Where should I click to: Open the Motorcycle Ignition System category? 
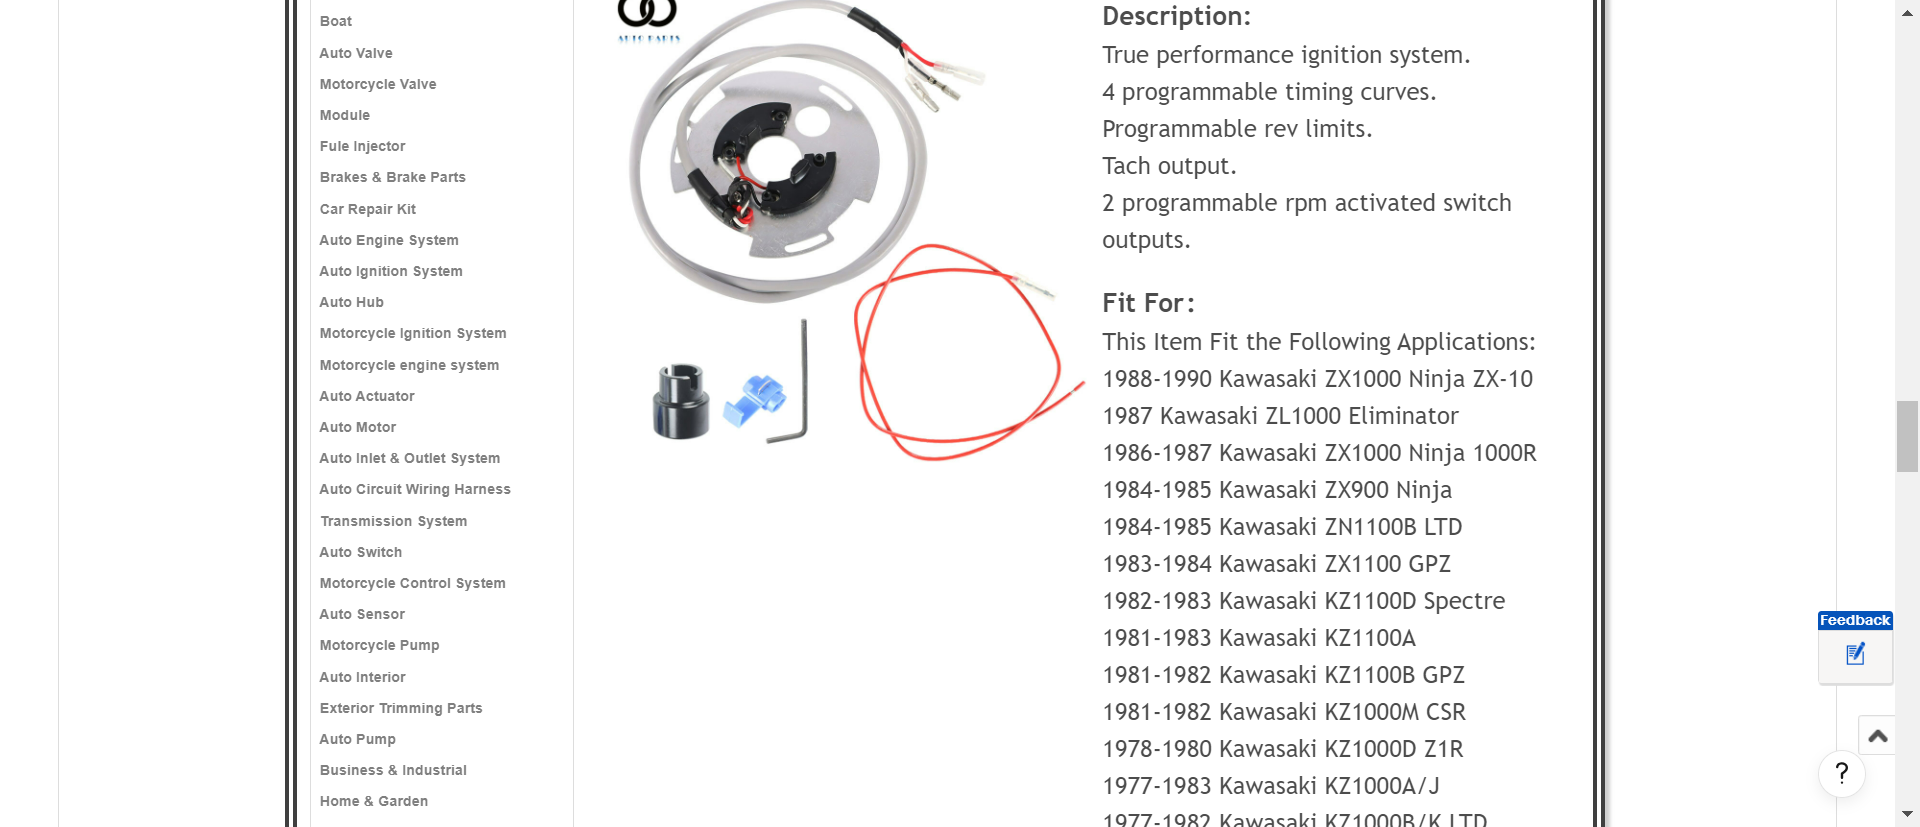(413, 333)
